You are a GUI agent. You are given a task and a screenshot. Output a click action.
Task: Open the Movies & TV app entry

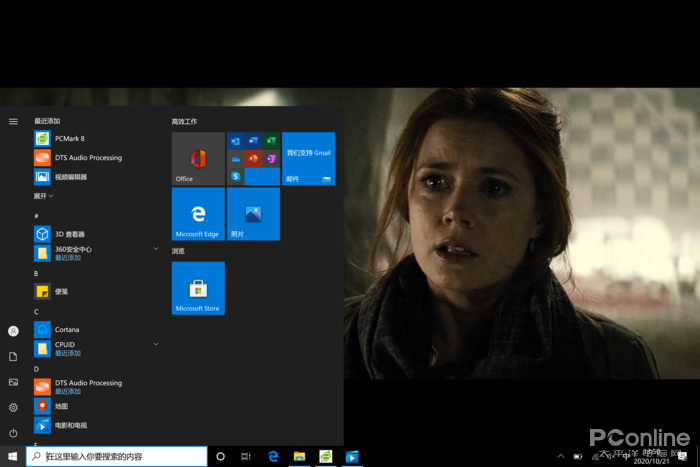96,425
